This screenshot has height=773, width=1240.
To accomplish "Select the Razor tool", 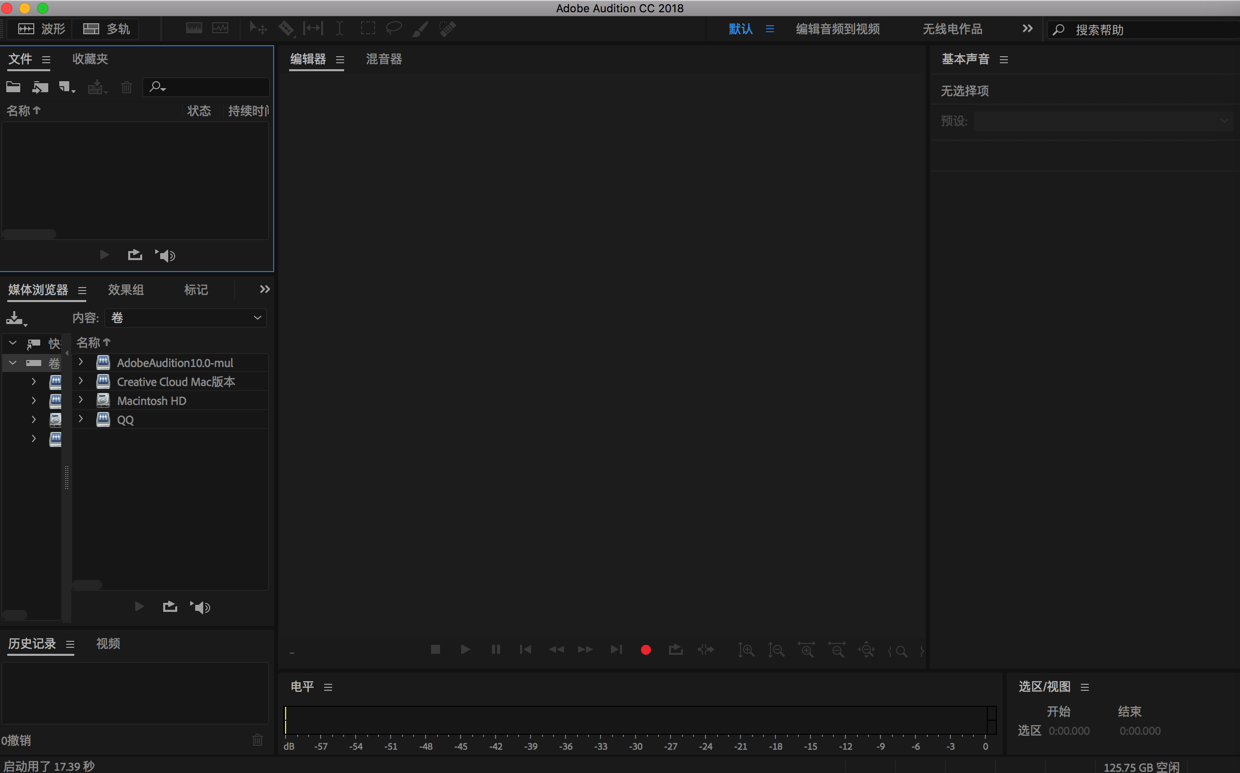I will point(286,29).
